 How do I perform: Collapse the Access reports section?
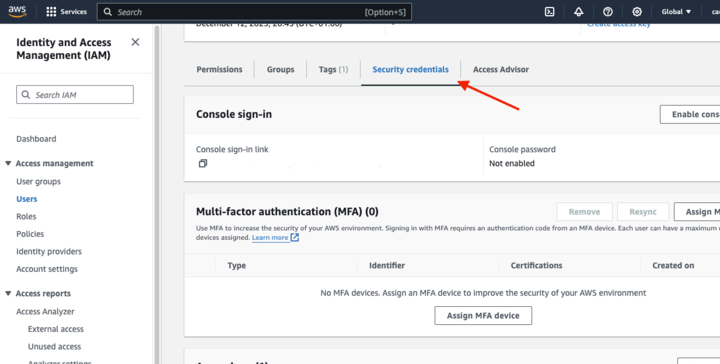[8, 293]
